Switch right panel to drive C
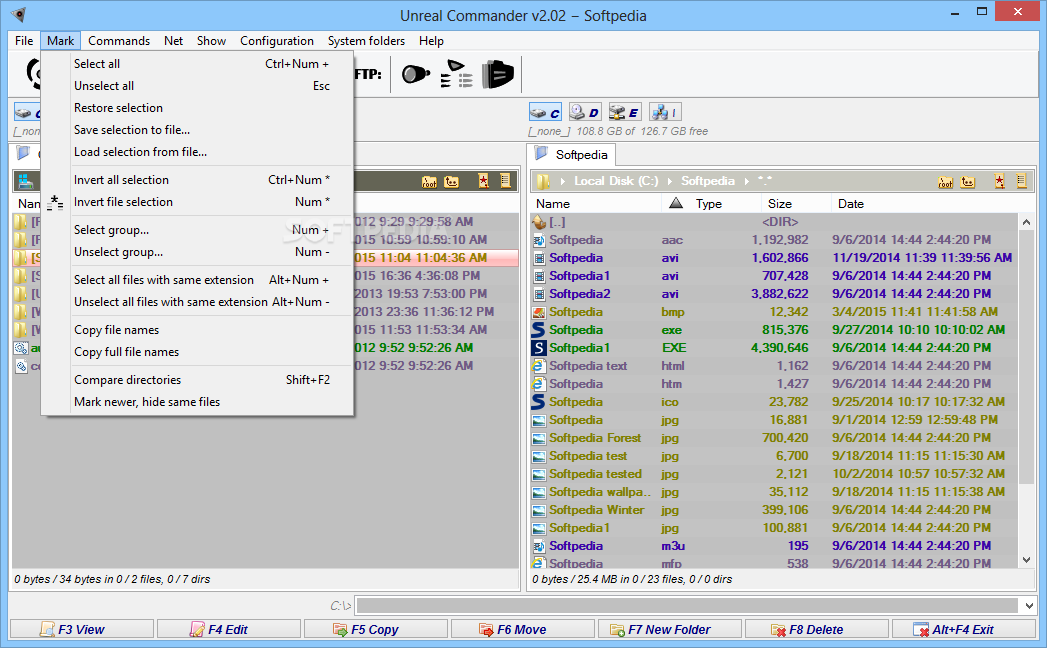 [x=546, y=112]
